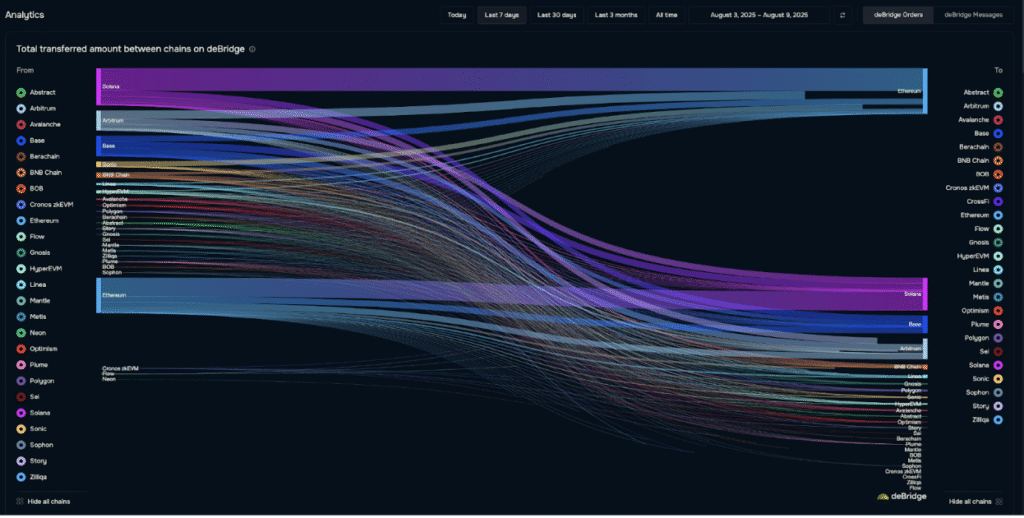Toggle Gnosis icon in From list
1024x518 pixels.
pos(21,253)
